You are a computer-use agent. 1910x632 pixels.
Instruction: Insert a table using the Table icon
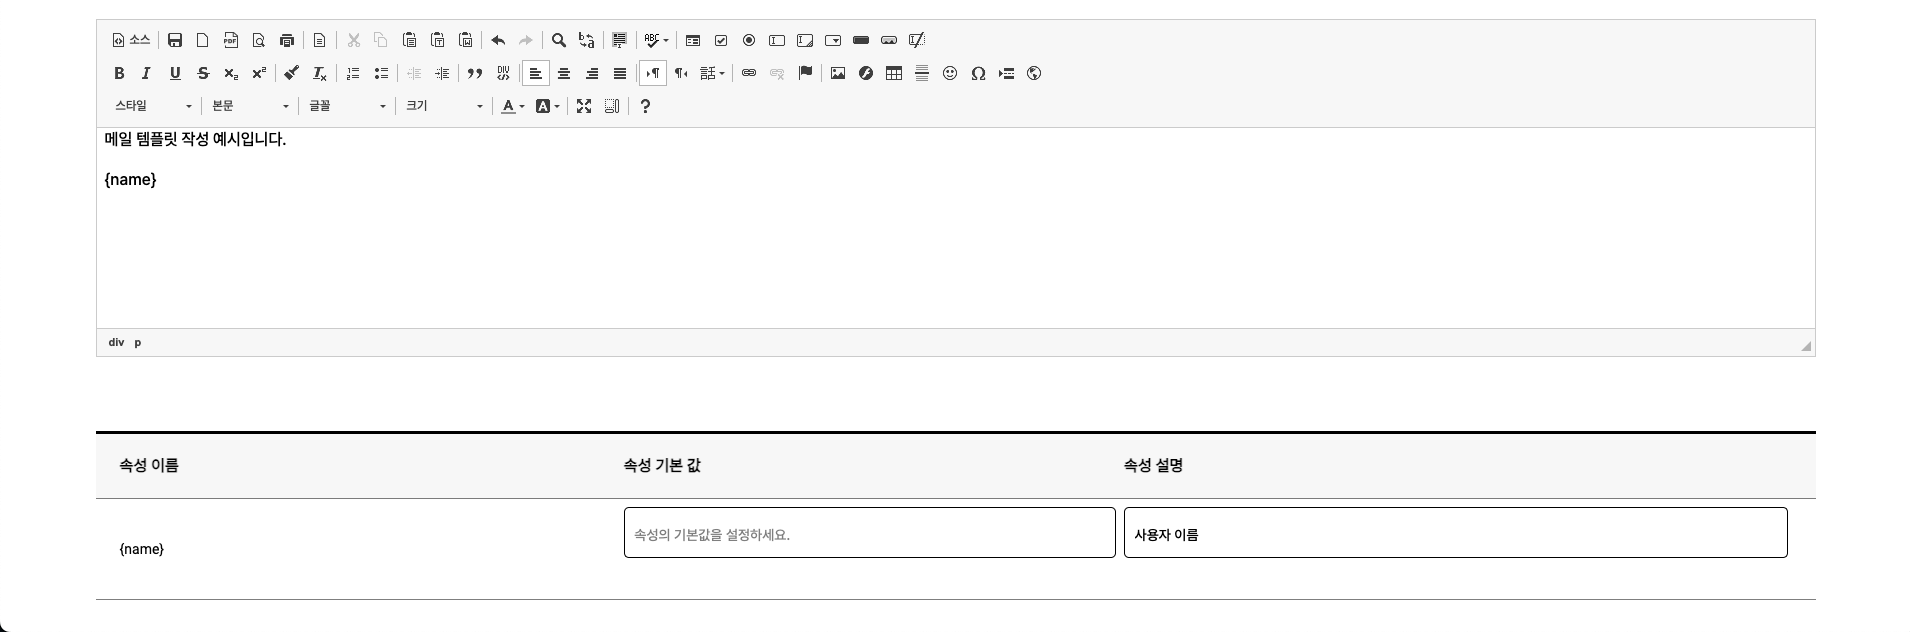[894, 73]
